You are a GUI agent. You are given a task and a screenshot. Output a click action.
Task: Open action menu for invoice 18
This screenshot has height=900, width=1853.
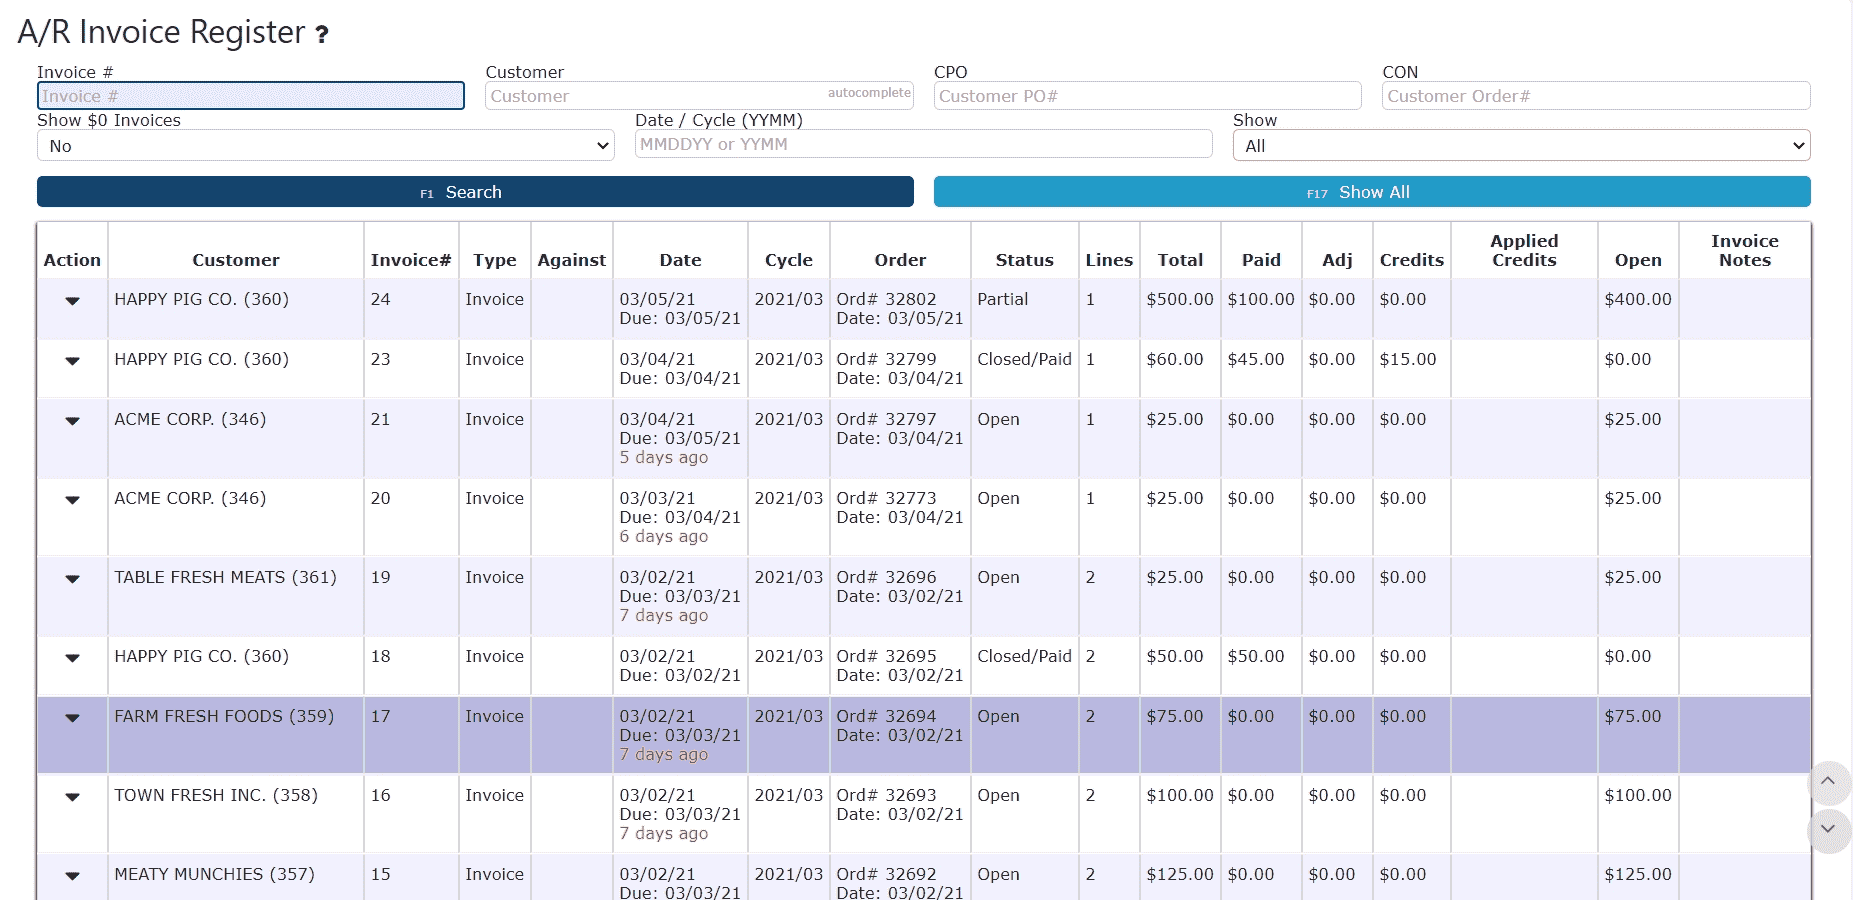pos(72,657)
